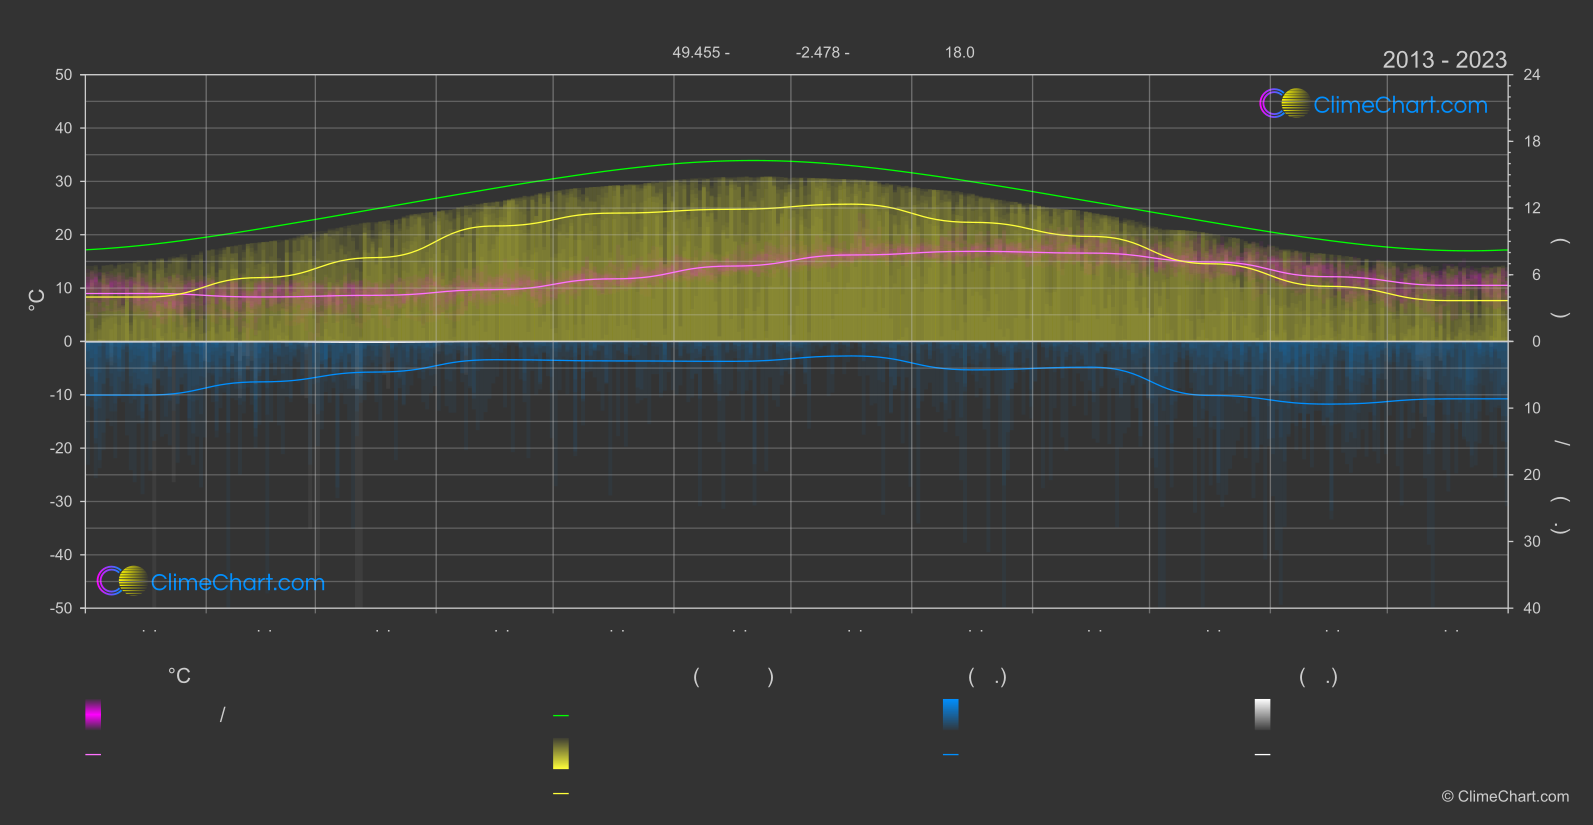
Task: Click the 18.0 elevation value
Action: coord(959,53)
